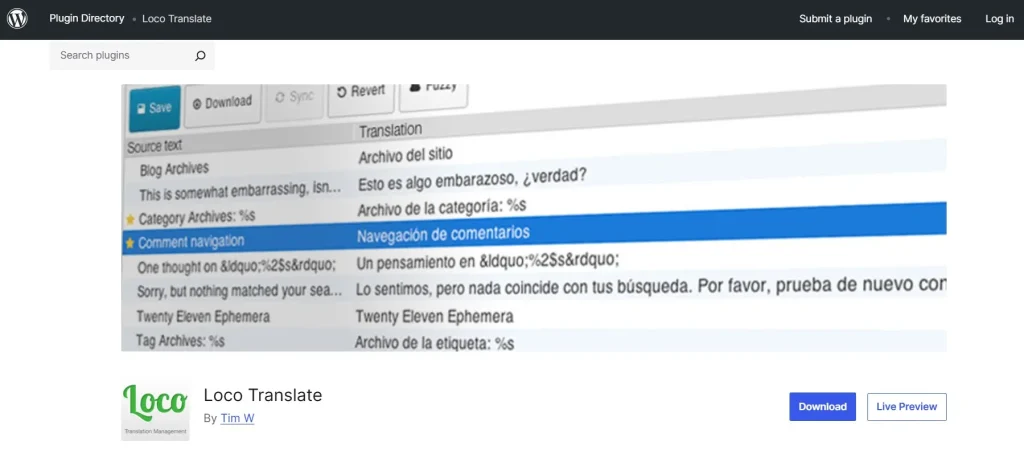Open My favorites

(932, 19)
